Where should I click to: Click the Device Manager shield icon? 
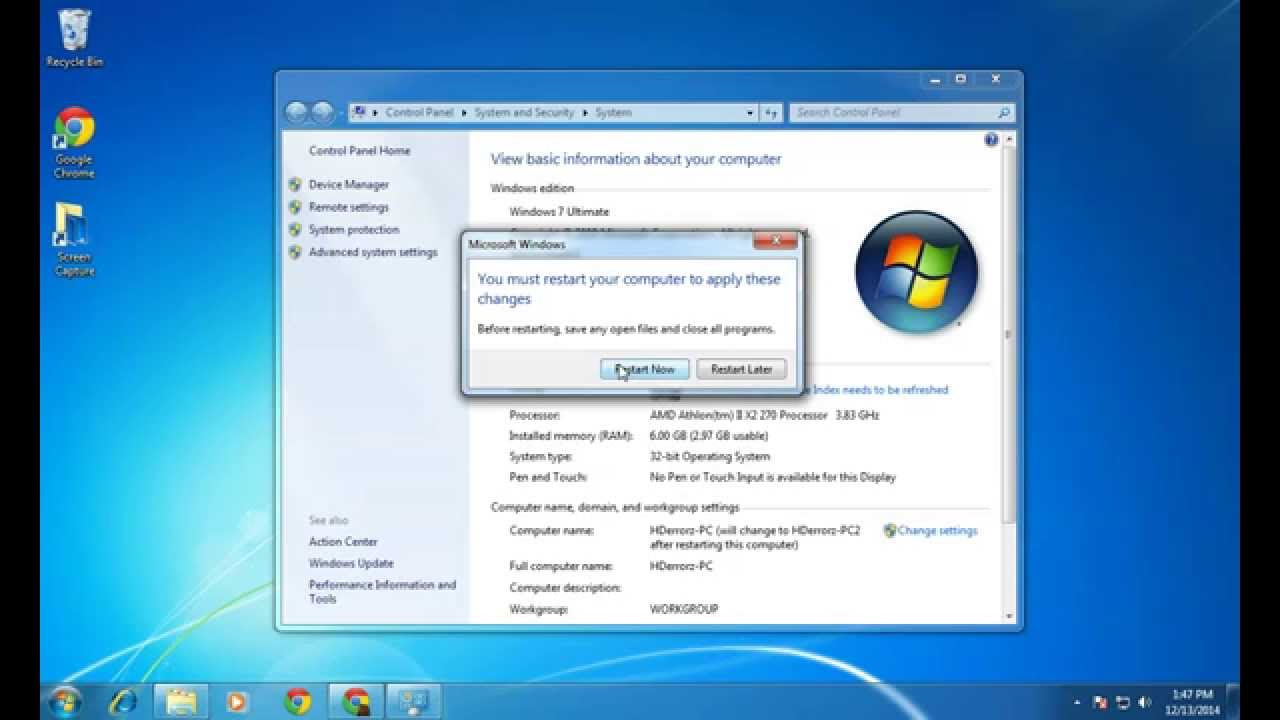[x=295, y=185]
